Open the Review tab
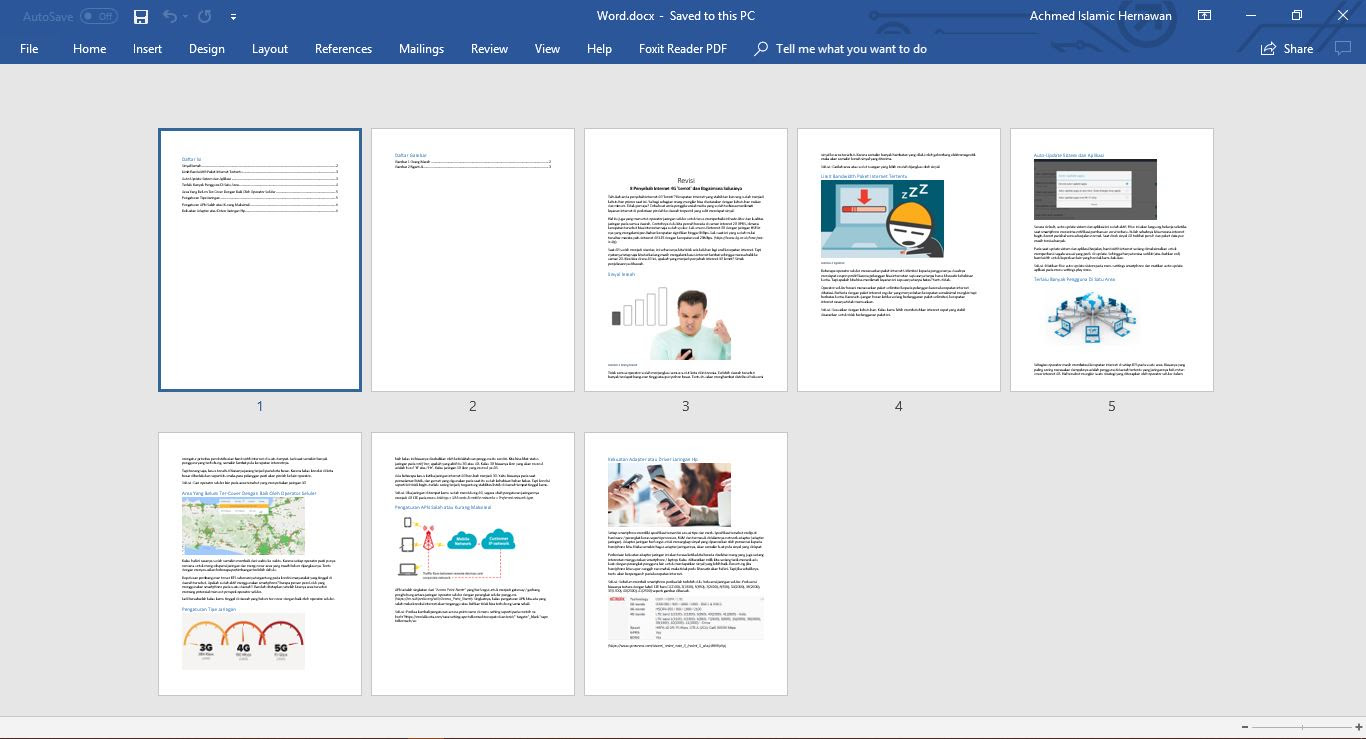Screen dimensions: 1366x739 pyautogui.click(x=489, y=48)
